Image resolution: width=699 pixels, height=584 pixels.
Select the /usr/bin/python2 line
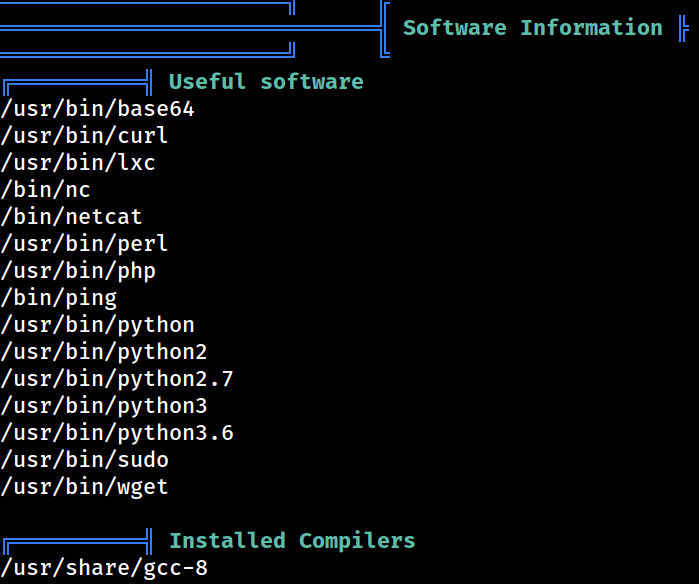[x=104, y=352]
